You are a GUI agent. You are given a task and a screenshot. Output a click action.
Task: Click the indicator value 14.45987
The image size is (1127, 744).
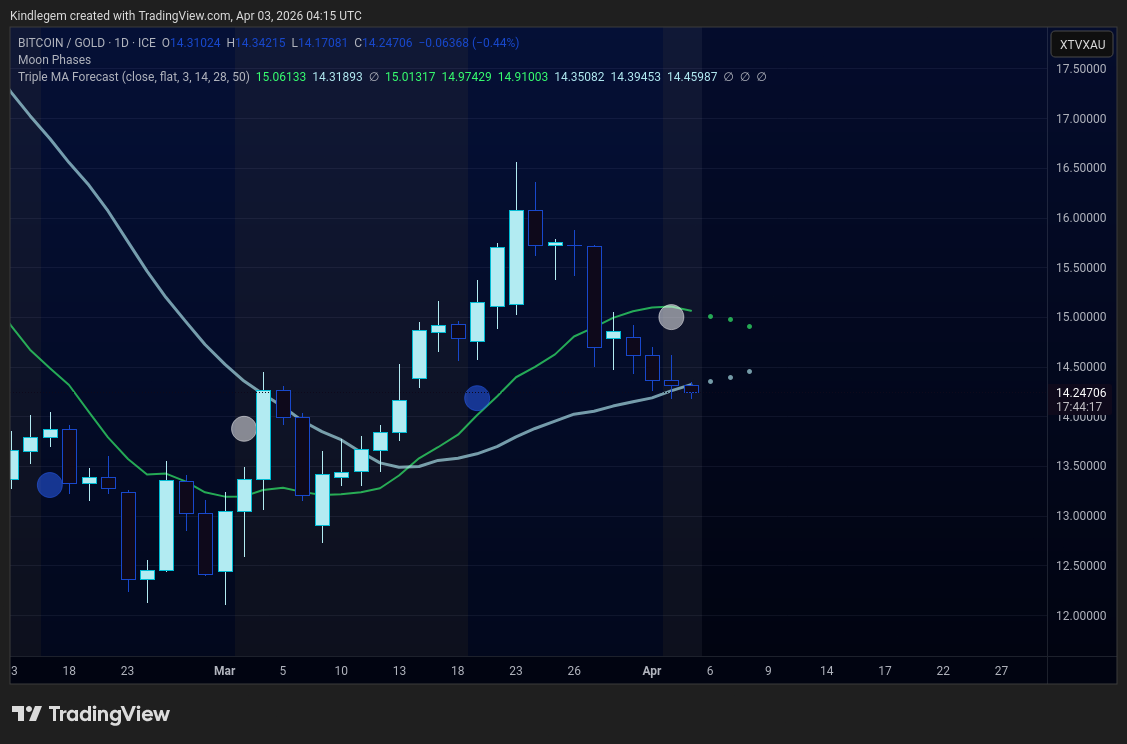pos(692,77)
